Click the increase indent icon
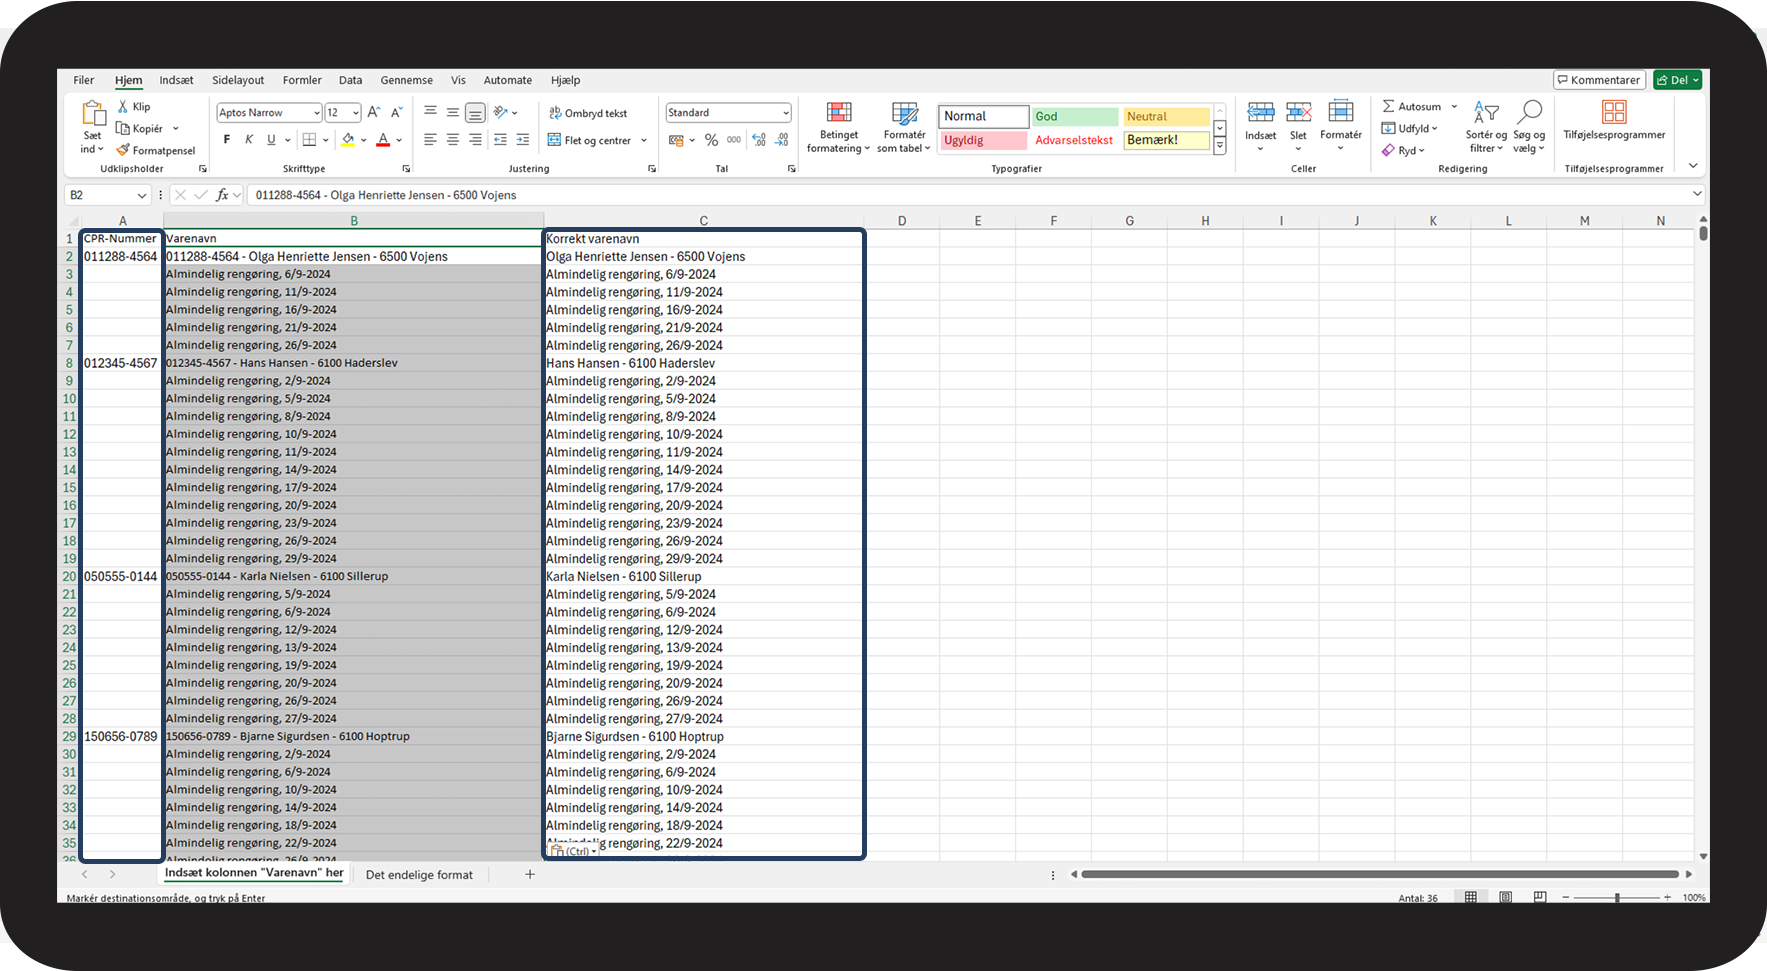 pyautogui.click(x=522, y=140)
